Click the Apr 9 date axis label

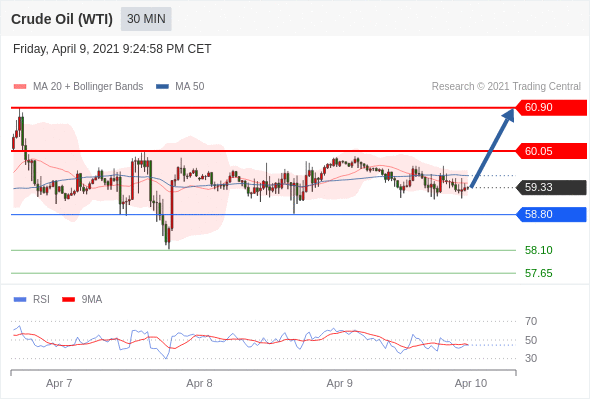339,383
